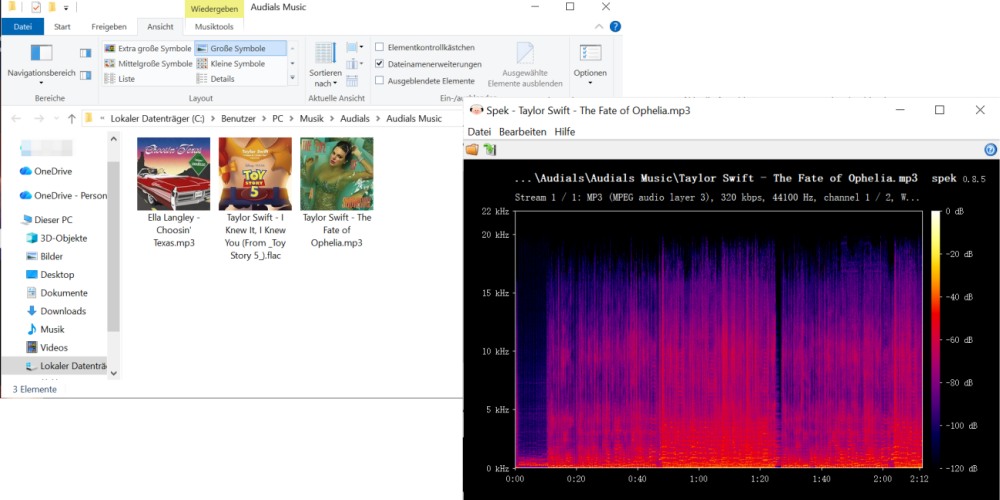Click Benutzer in address bar
The image size is (1000, 500).
coord(239,119)
